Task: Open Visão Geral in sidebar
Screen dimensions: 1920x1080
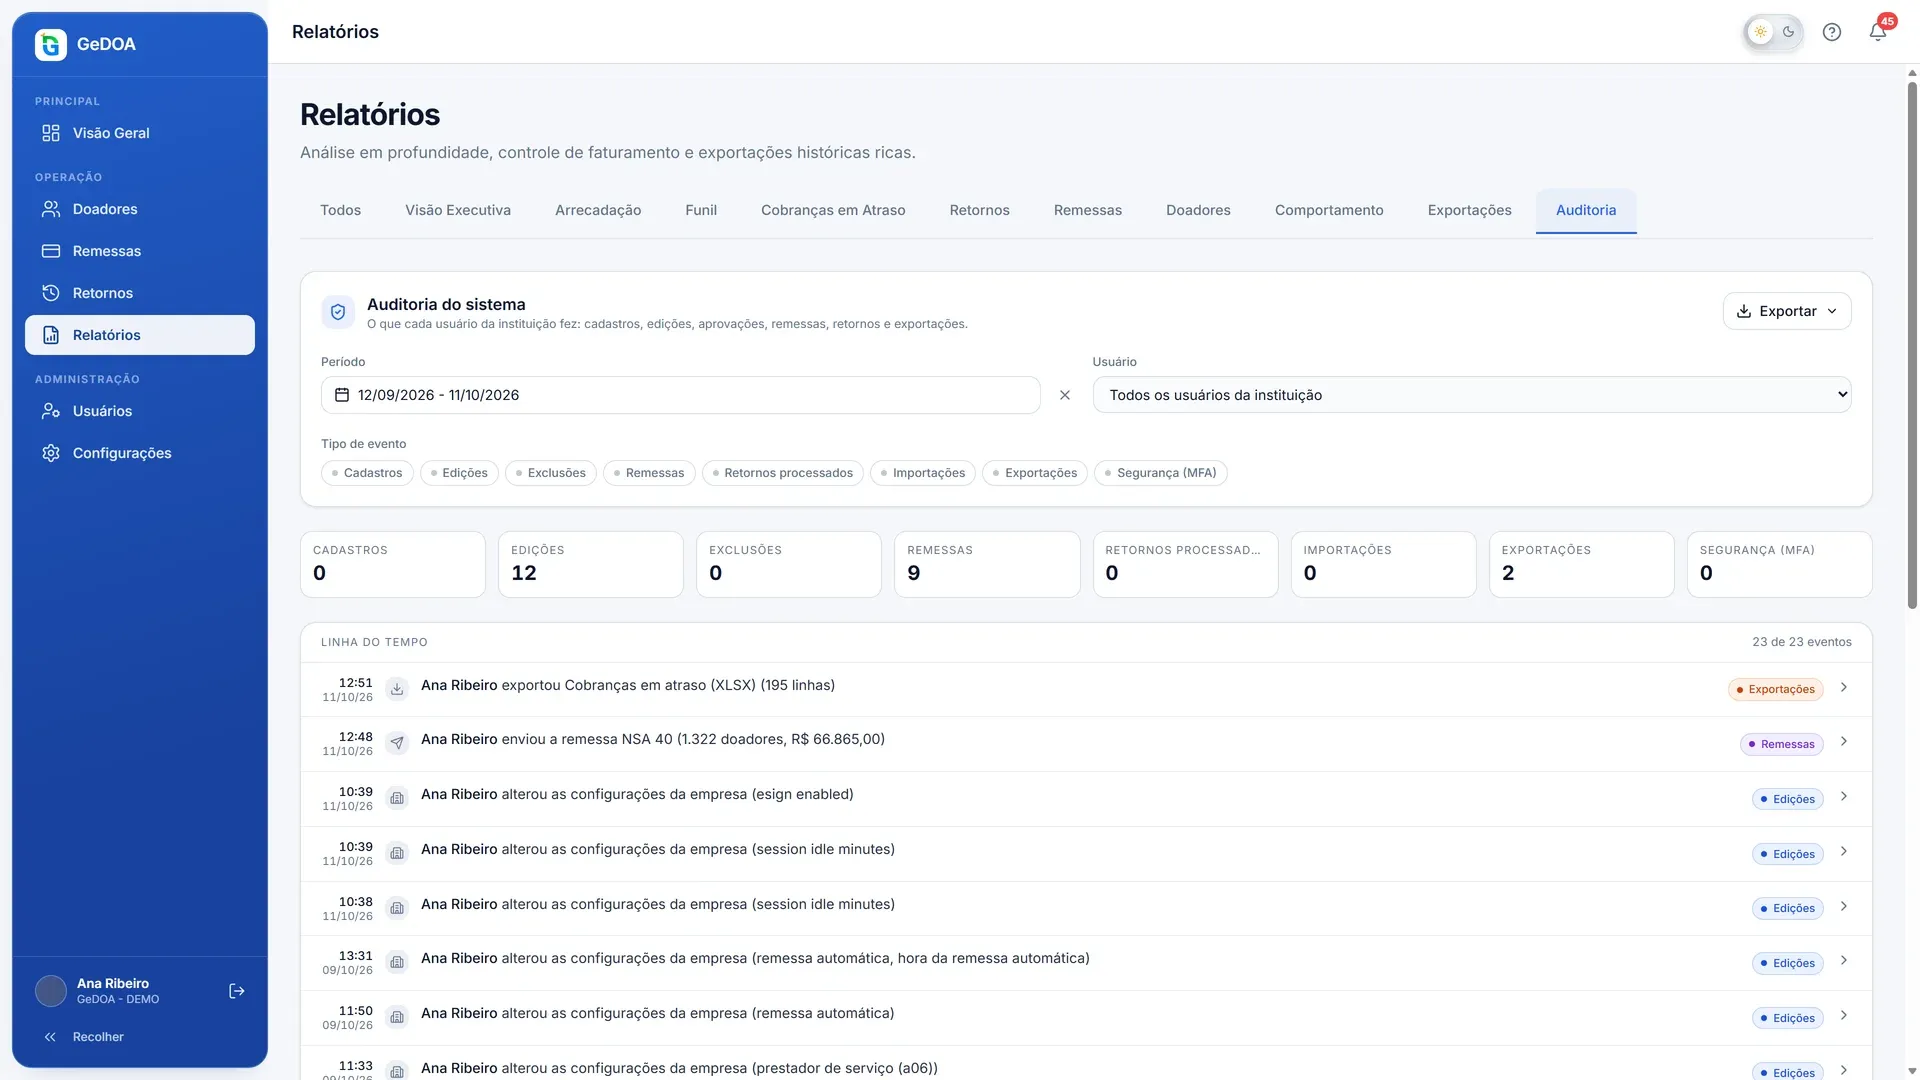Action: coord(140,133)
